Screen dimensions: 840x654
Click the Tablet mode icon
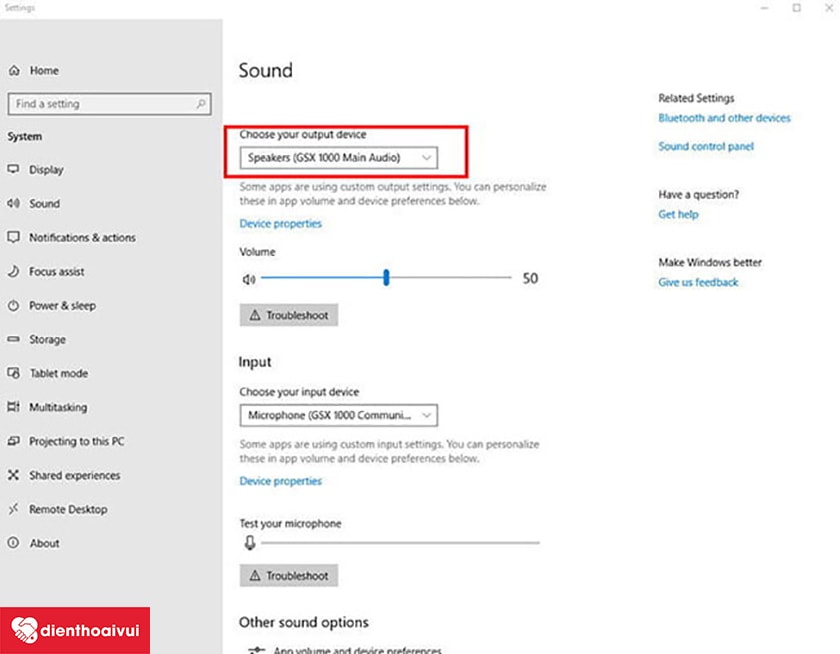(x=14, y=374)
